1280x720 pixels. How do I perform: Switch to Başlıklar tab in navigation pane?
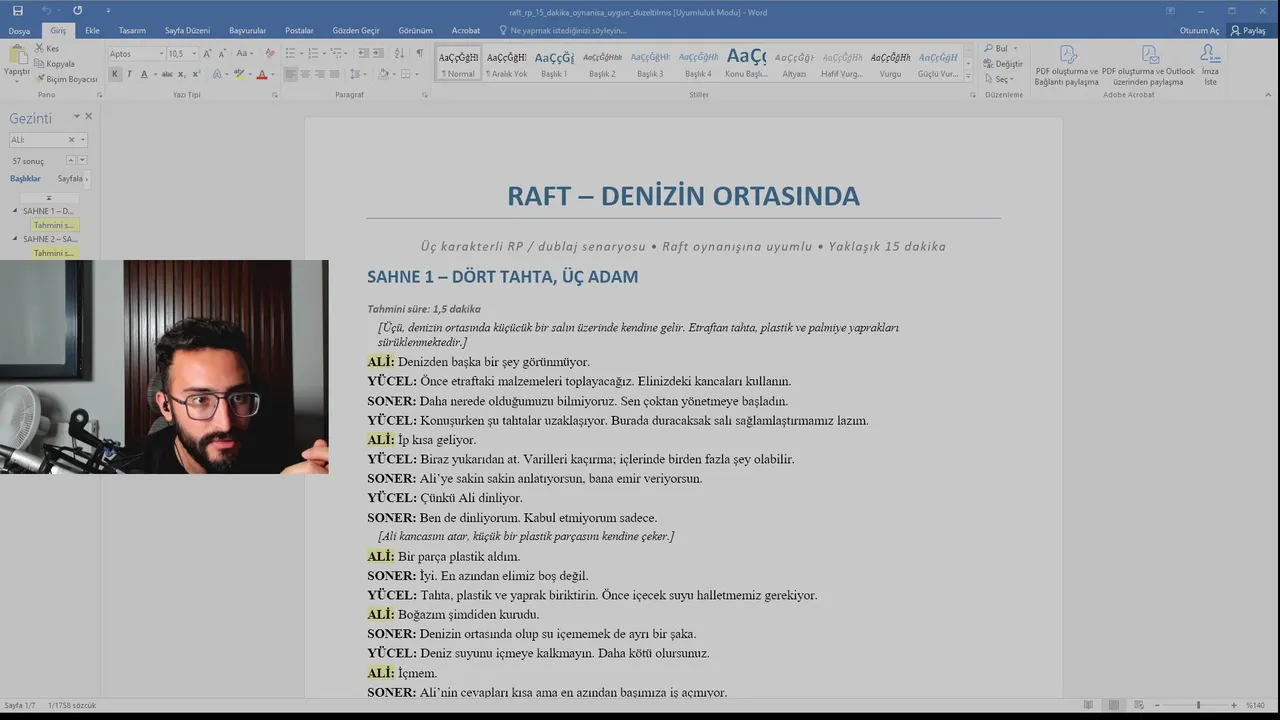pos(25,179)
